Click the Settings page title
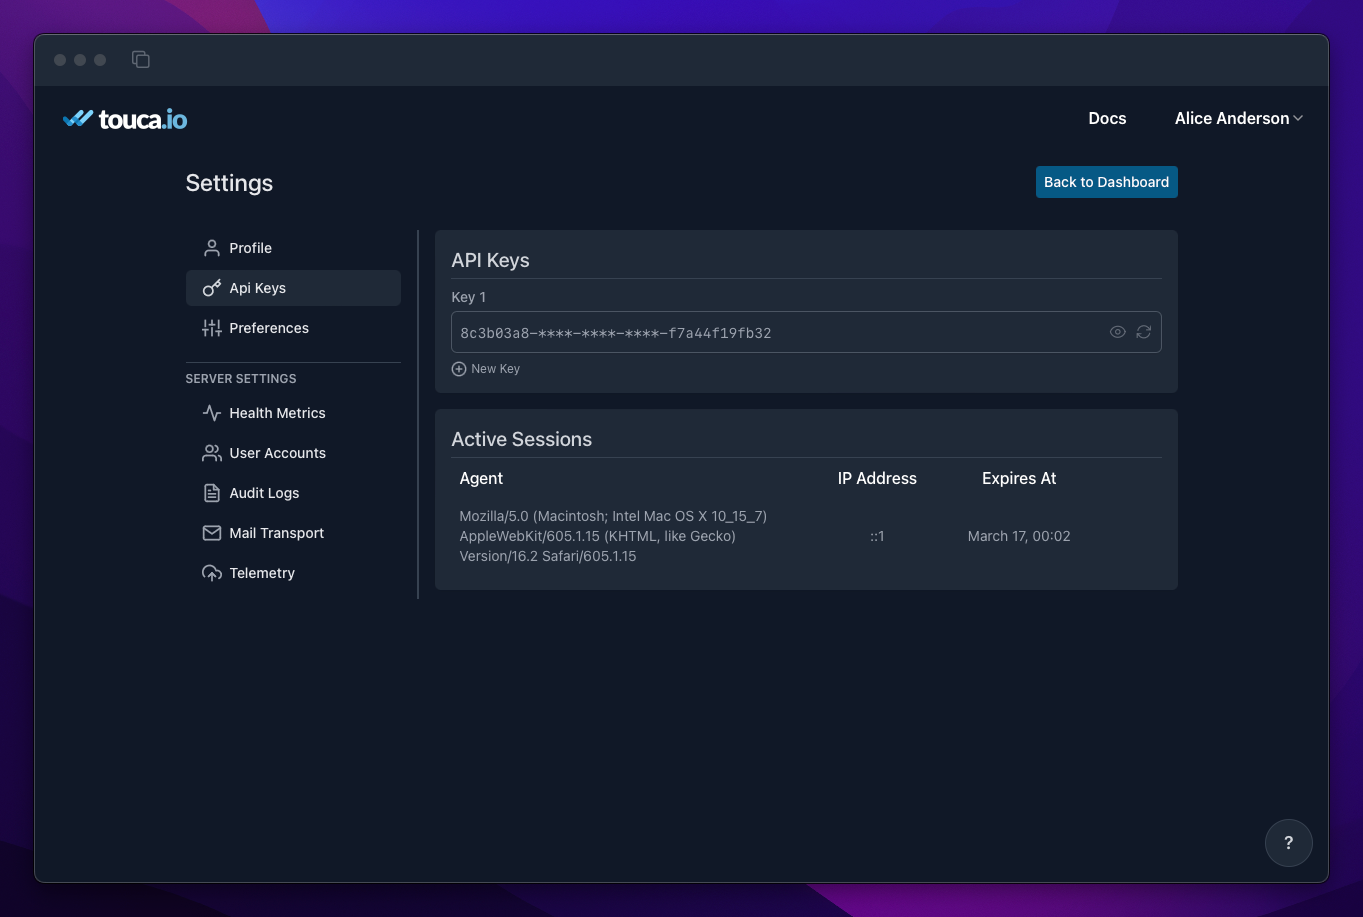 coord(229,183)
